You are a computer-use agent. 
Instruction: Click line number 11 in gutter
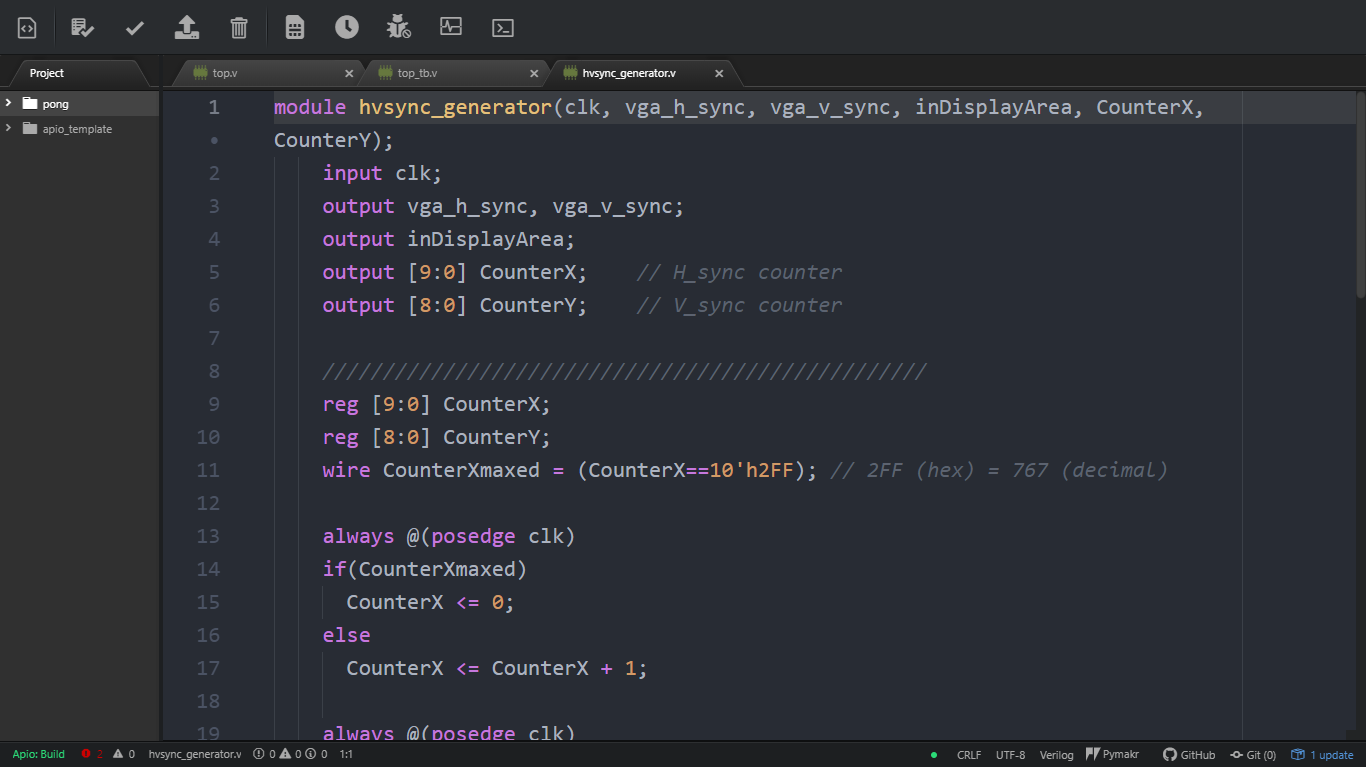[x=208, y=470]
